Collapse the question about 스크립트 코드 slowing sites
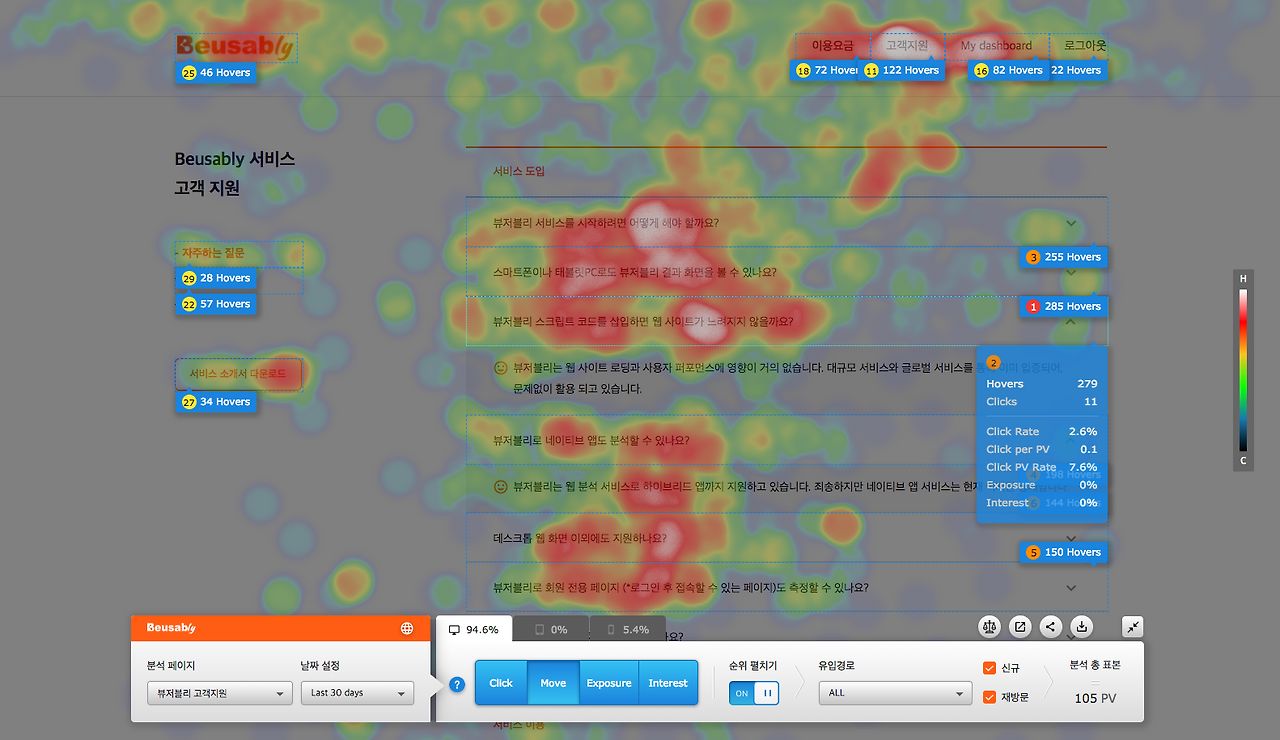 (787, 321)
